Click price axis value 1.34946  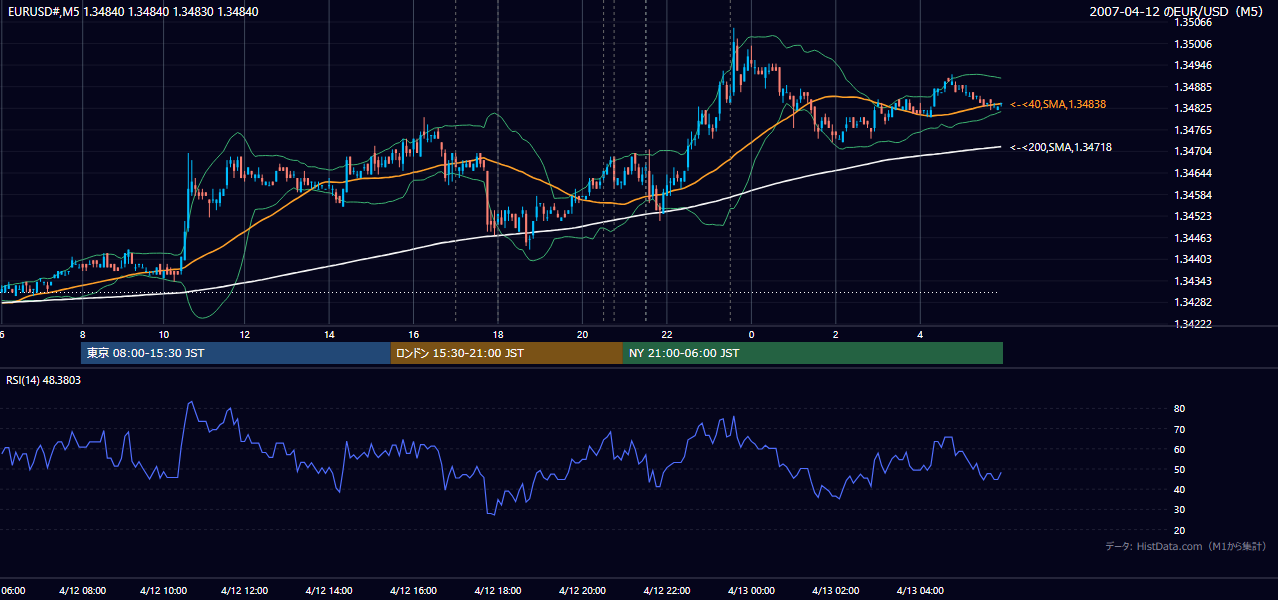(1193, 65)
